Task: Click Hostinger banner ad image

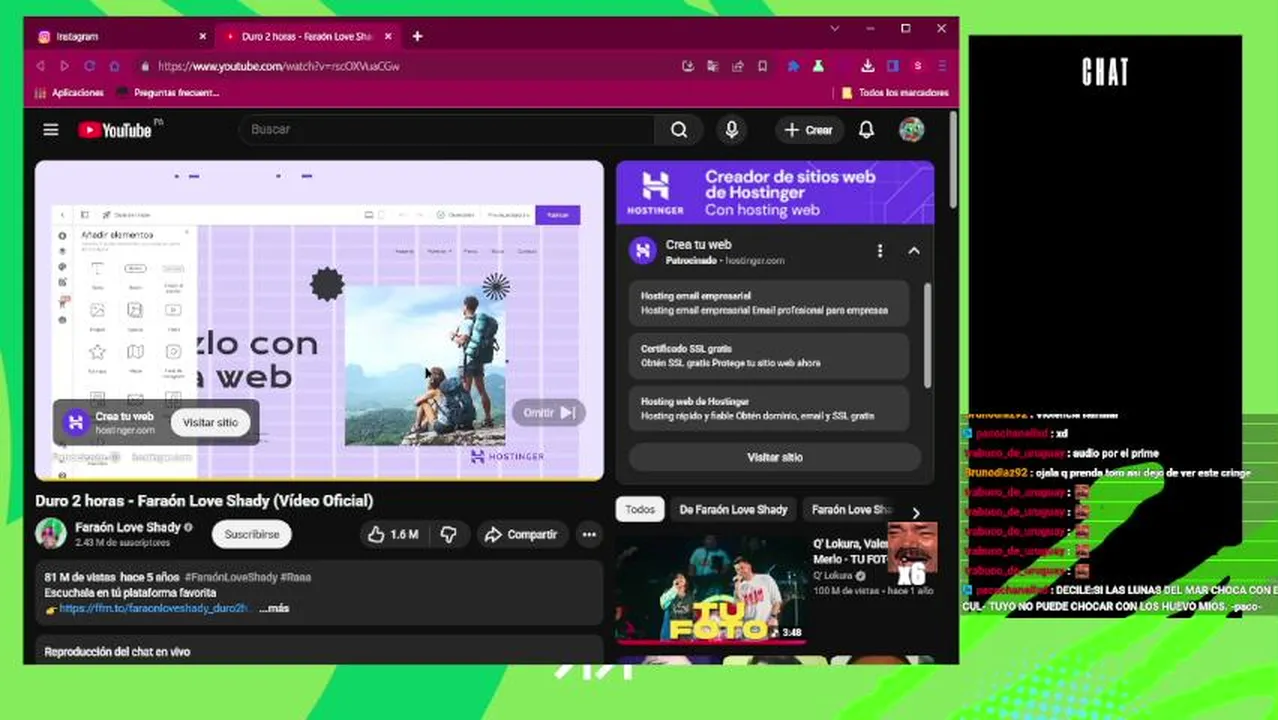Action: (x=775, y=193)
